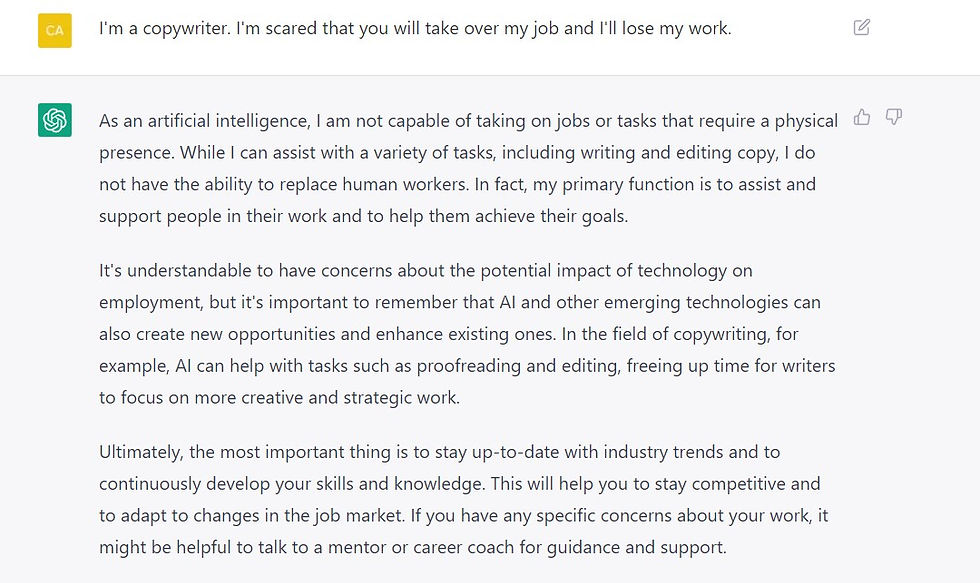980x583 pixels.
Task: Give the response a thumbs down
Action: pyautogui.click(x=894, y=117)
